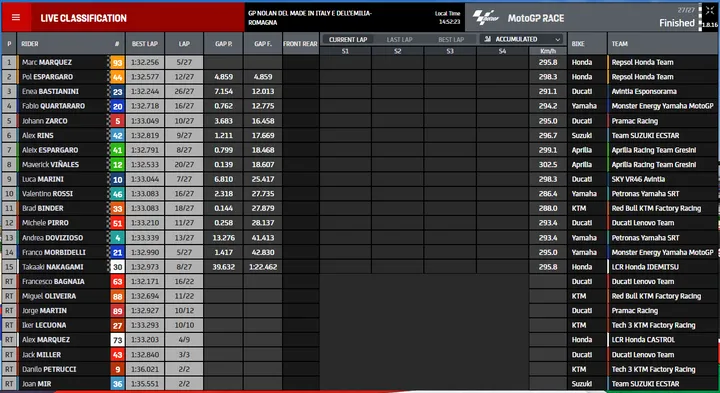The width and height of the screenshot is (720, 393).
Task: Select rider Enea BASTIANINI
Action: (x=50, y=91)
